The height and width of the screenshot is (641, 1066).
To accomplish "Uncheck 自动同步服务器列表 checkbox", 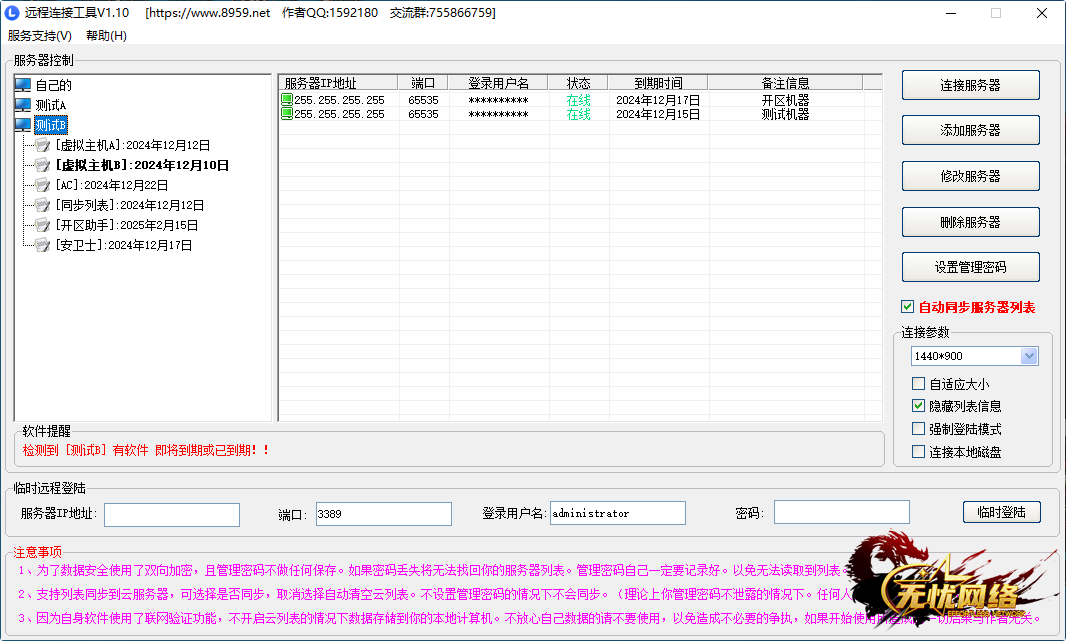I will pos(908,307).
